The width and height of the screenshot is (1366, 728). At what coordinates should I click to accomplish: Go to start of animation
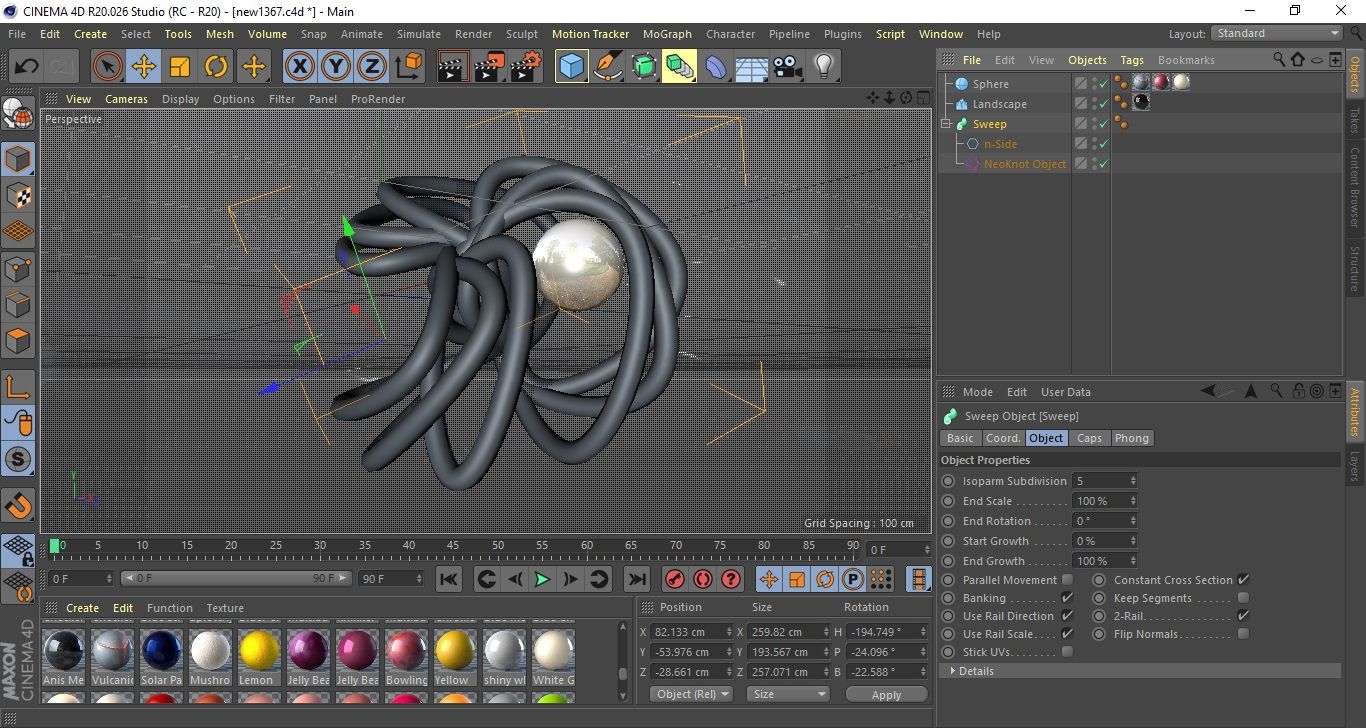pos(449,579)
